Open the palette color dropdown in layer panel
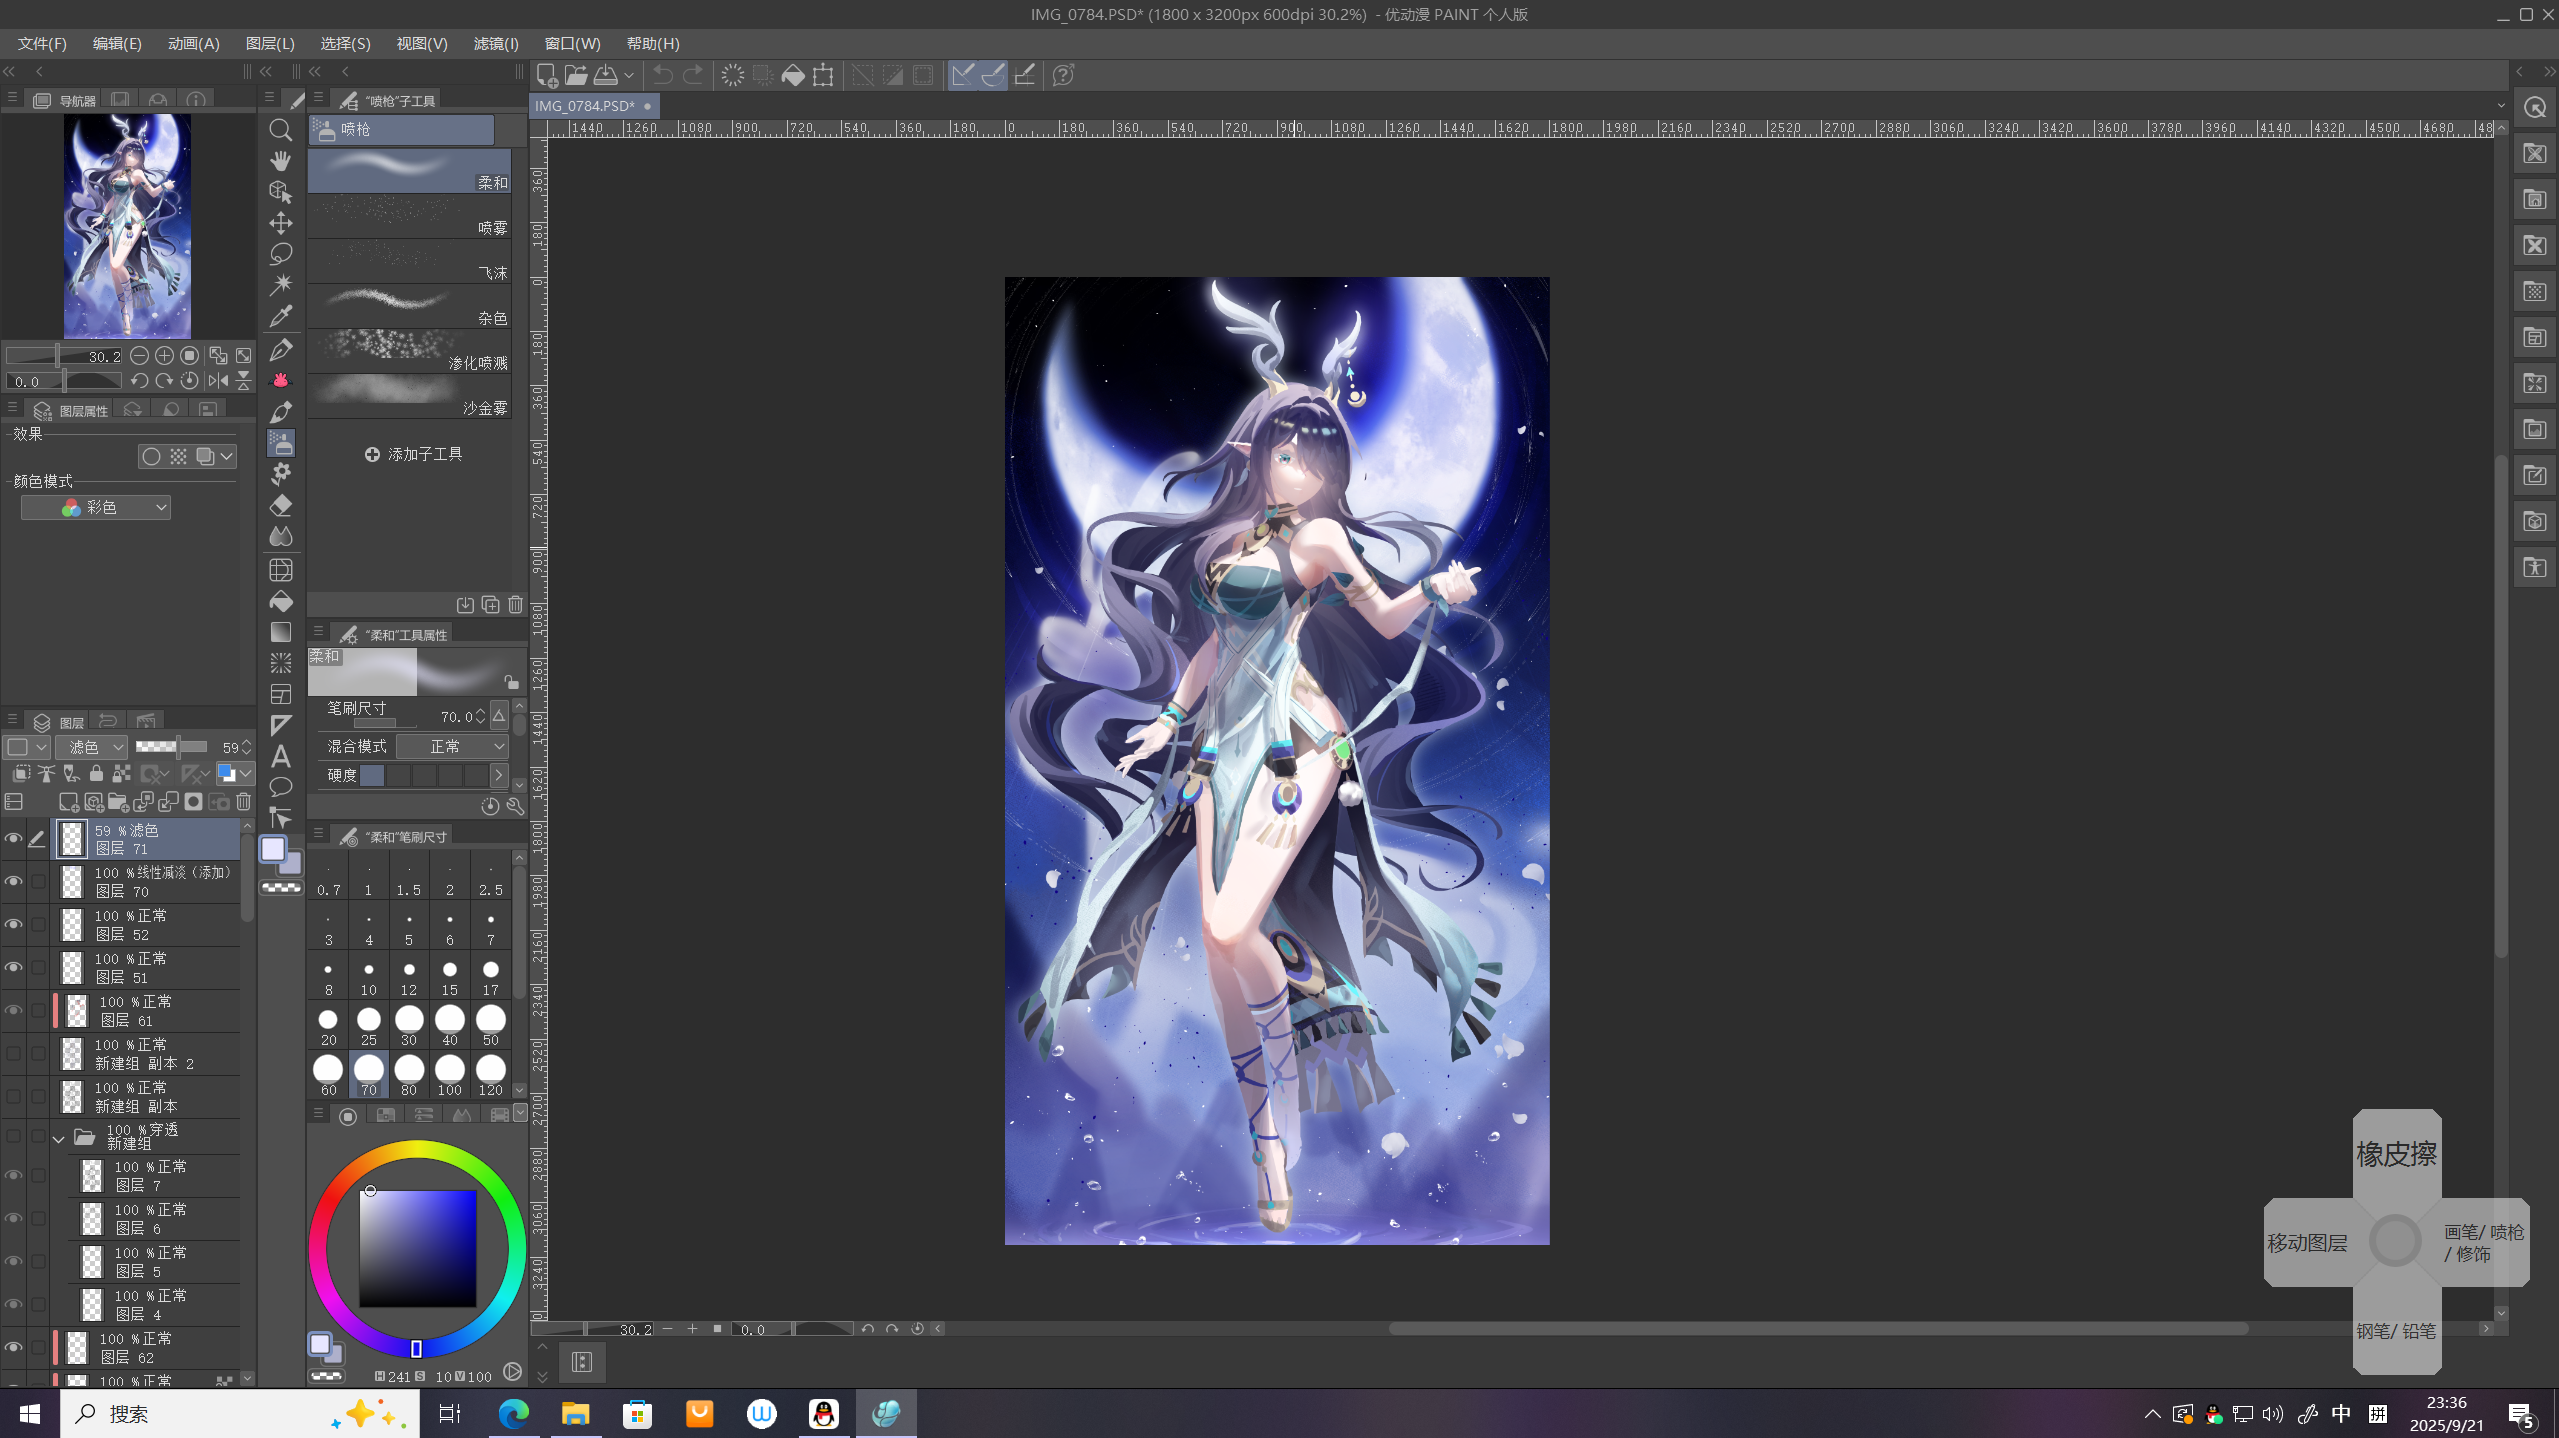Image resolution: width=2559 pixels, height=1438 pixels. 235,773
